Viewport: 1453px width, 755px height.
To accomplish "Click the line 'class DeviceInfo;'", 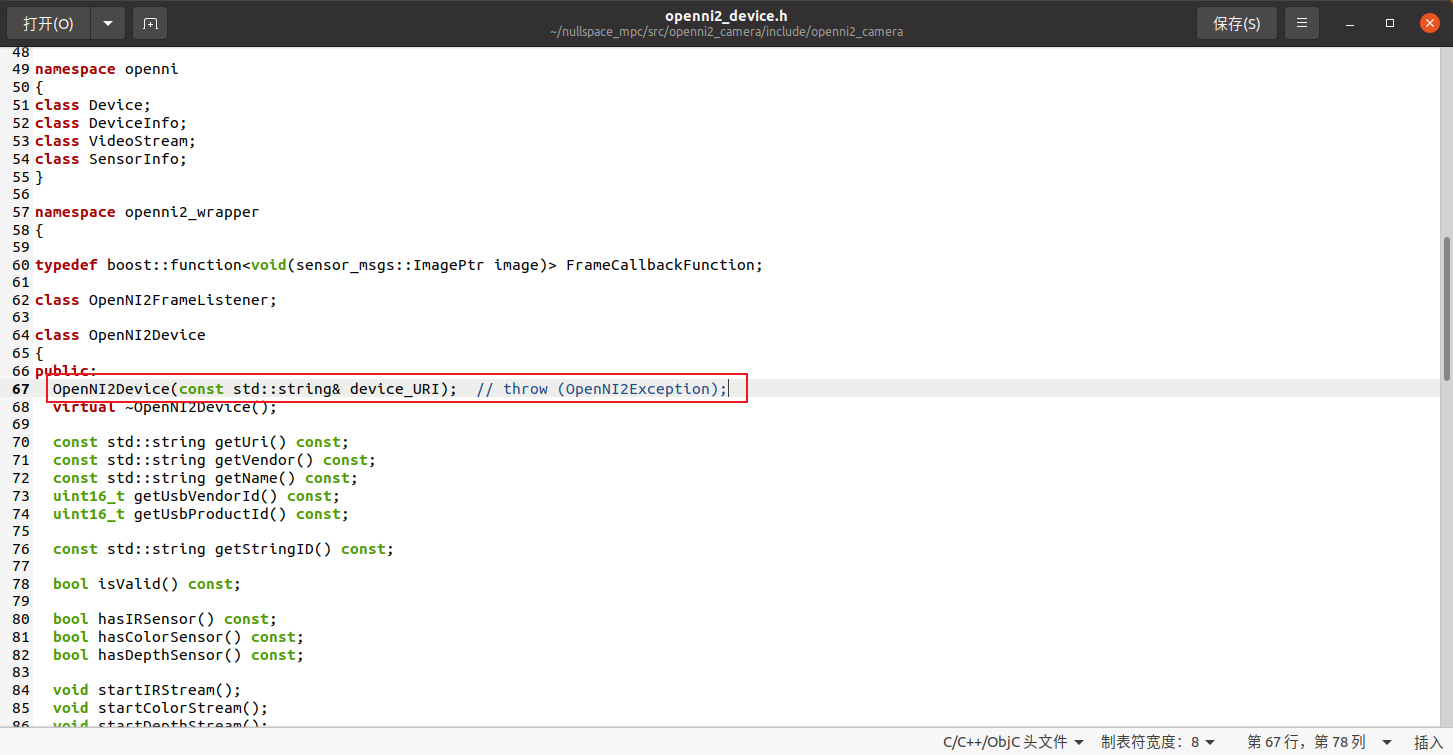I will pos(111,123).
